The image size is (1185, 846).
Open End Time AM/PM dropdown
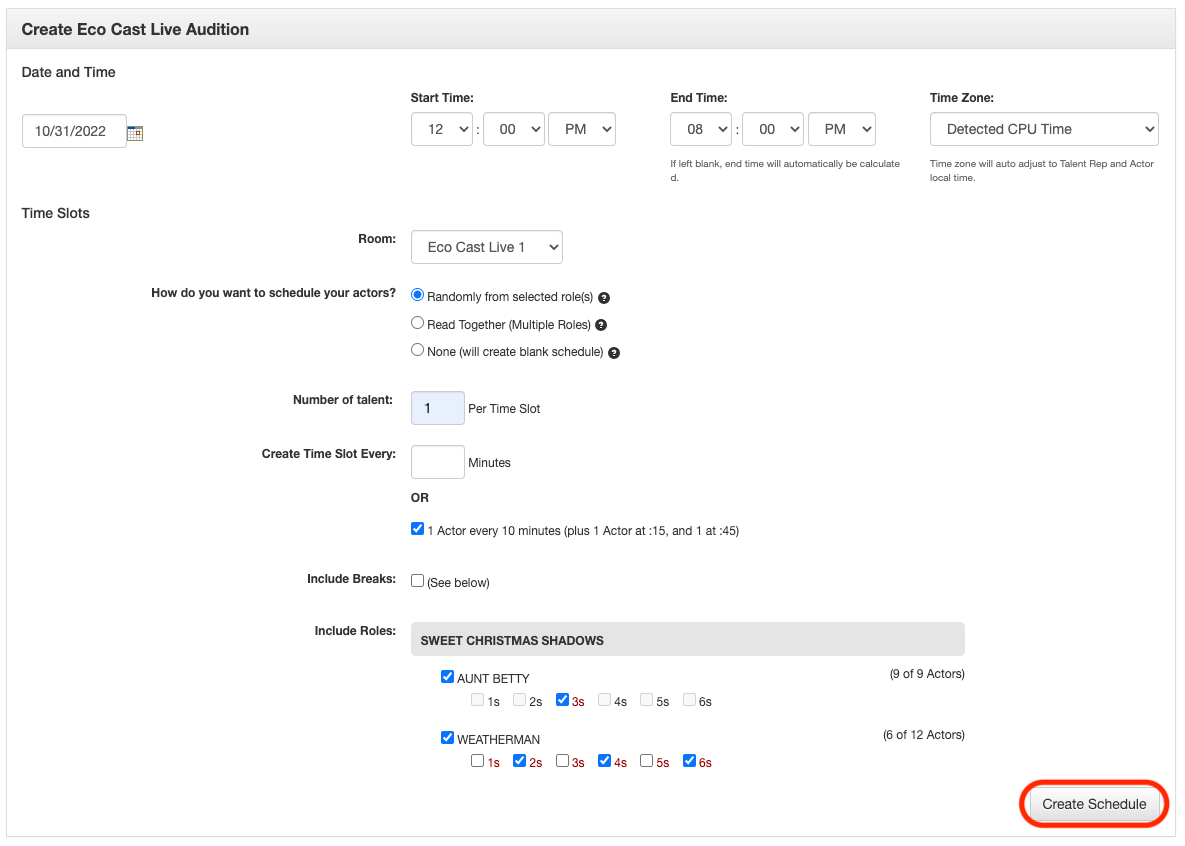pyautogui.click(x=842, y=129)
